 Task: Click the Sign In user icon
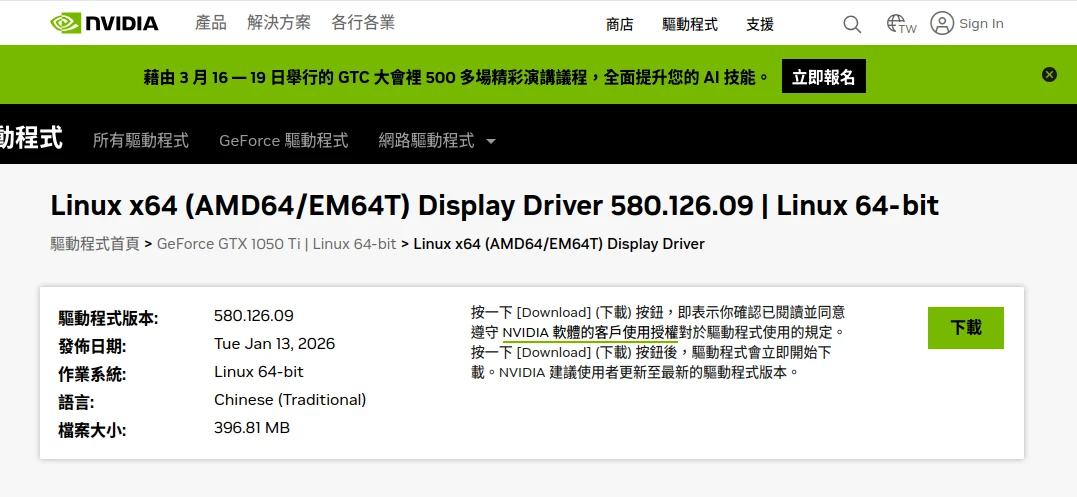(x=942, y=23)
